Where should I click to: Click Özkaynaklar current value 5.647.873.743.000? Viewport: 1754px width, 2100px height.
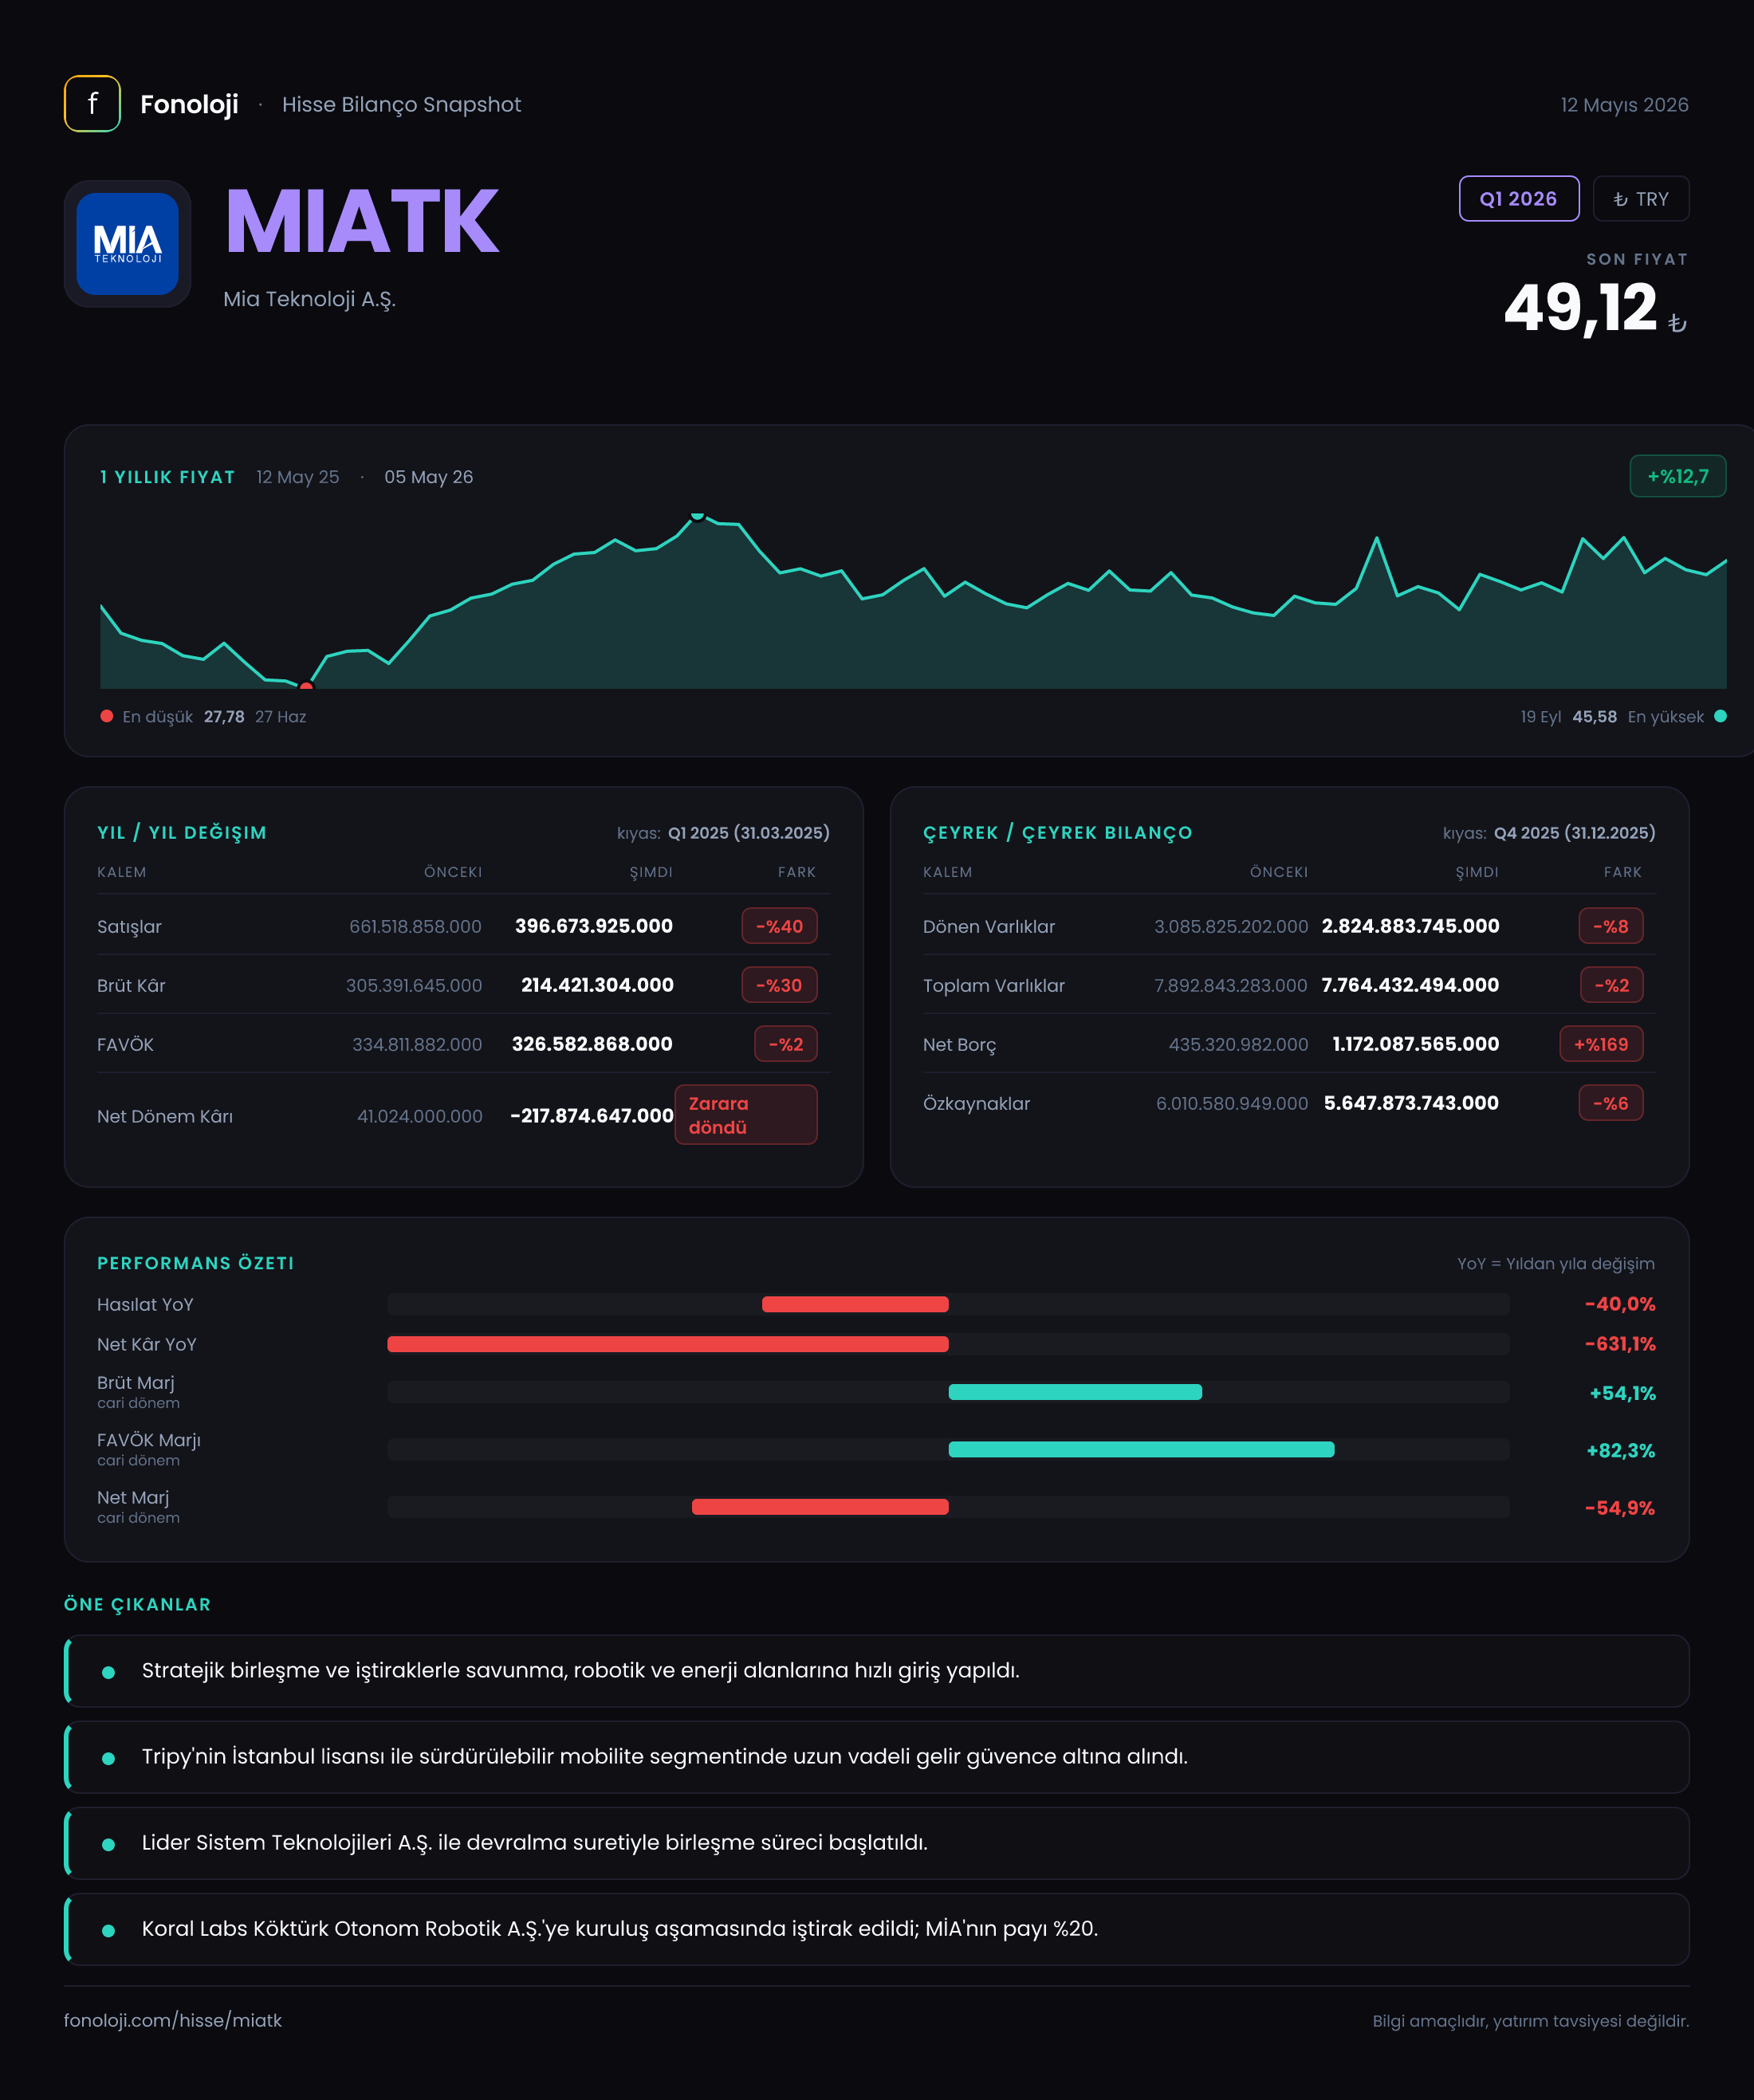[x=1411, y=1103]
